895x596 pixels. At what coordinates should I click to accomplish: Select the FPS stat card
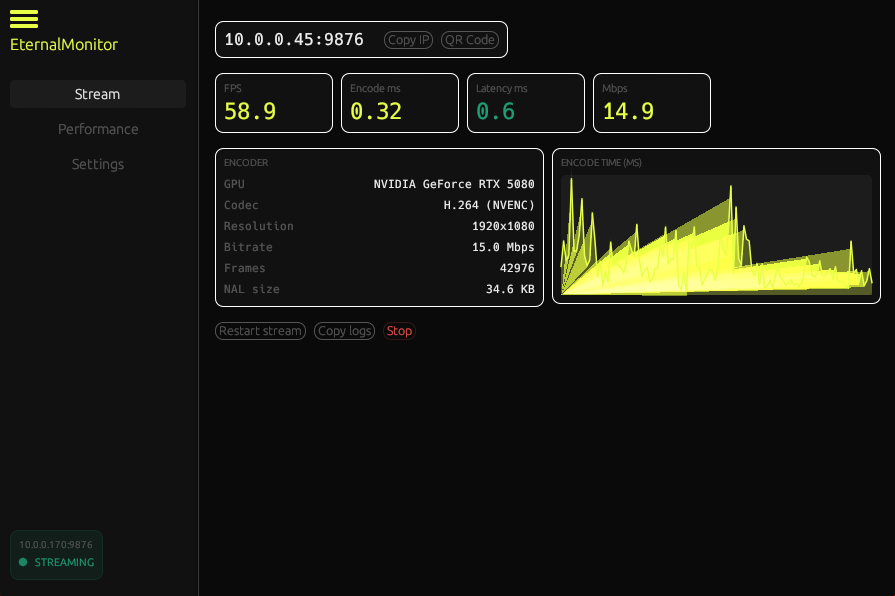coord(273,103)
